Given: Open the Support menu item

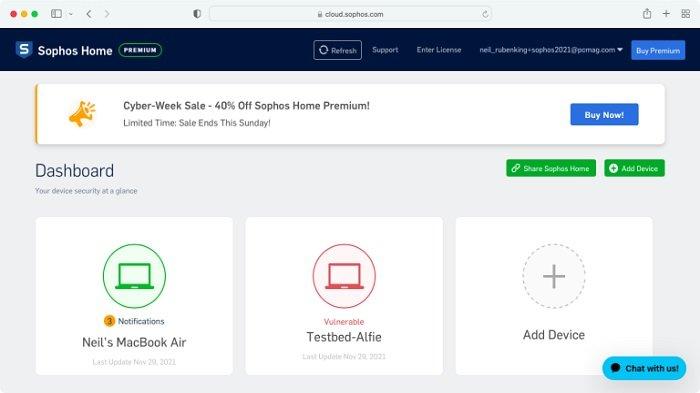Looking at the screenshot, I should pos(385,50).
